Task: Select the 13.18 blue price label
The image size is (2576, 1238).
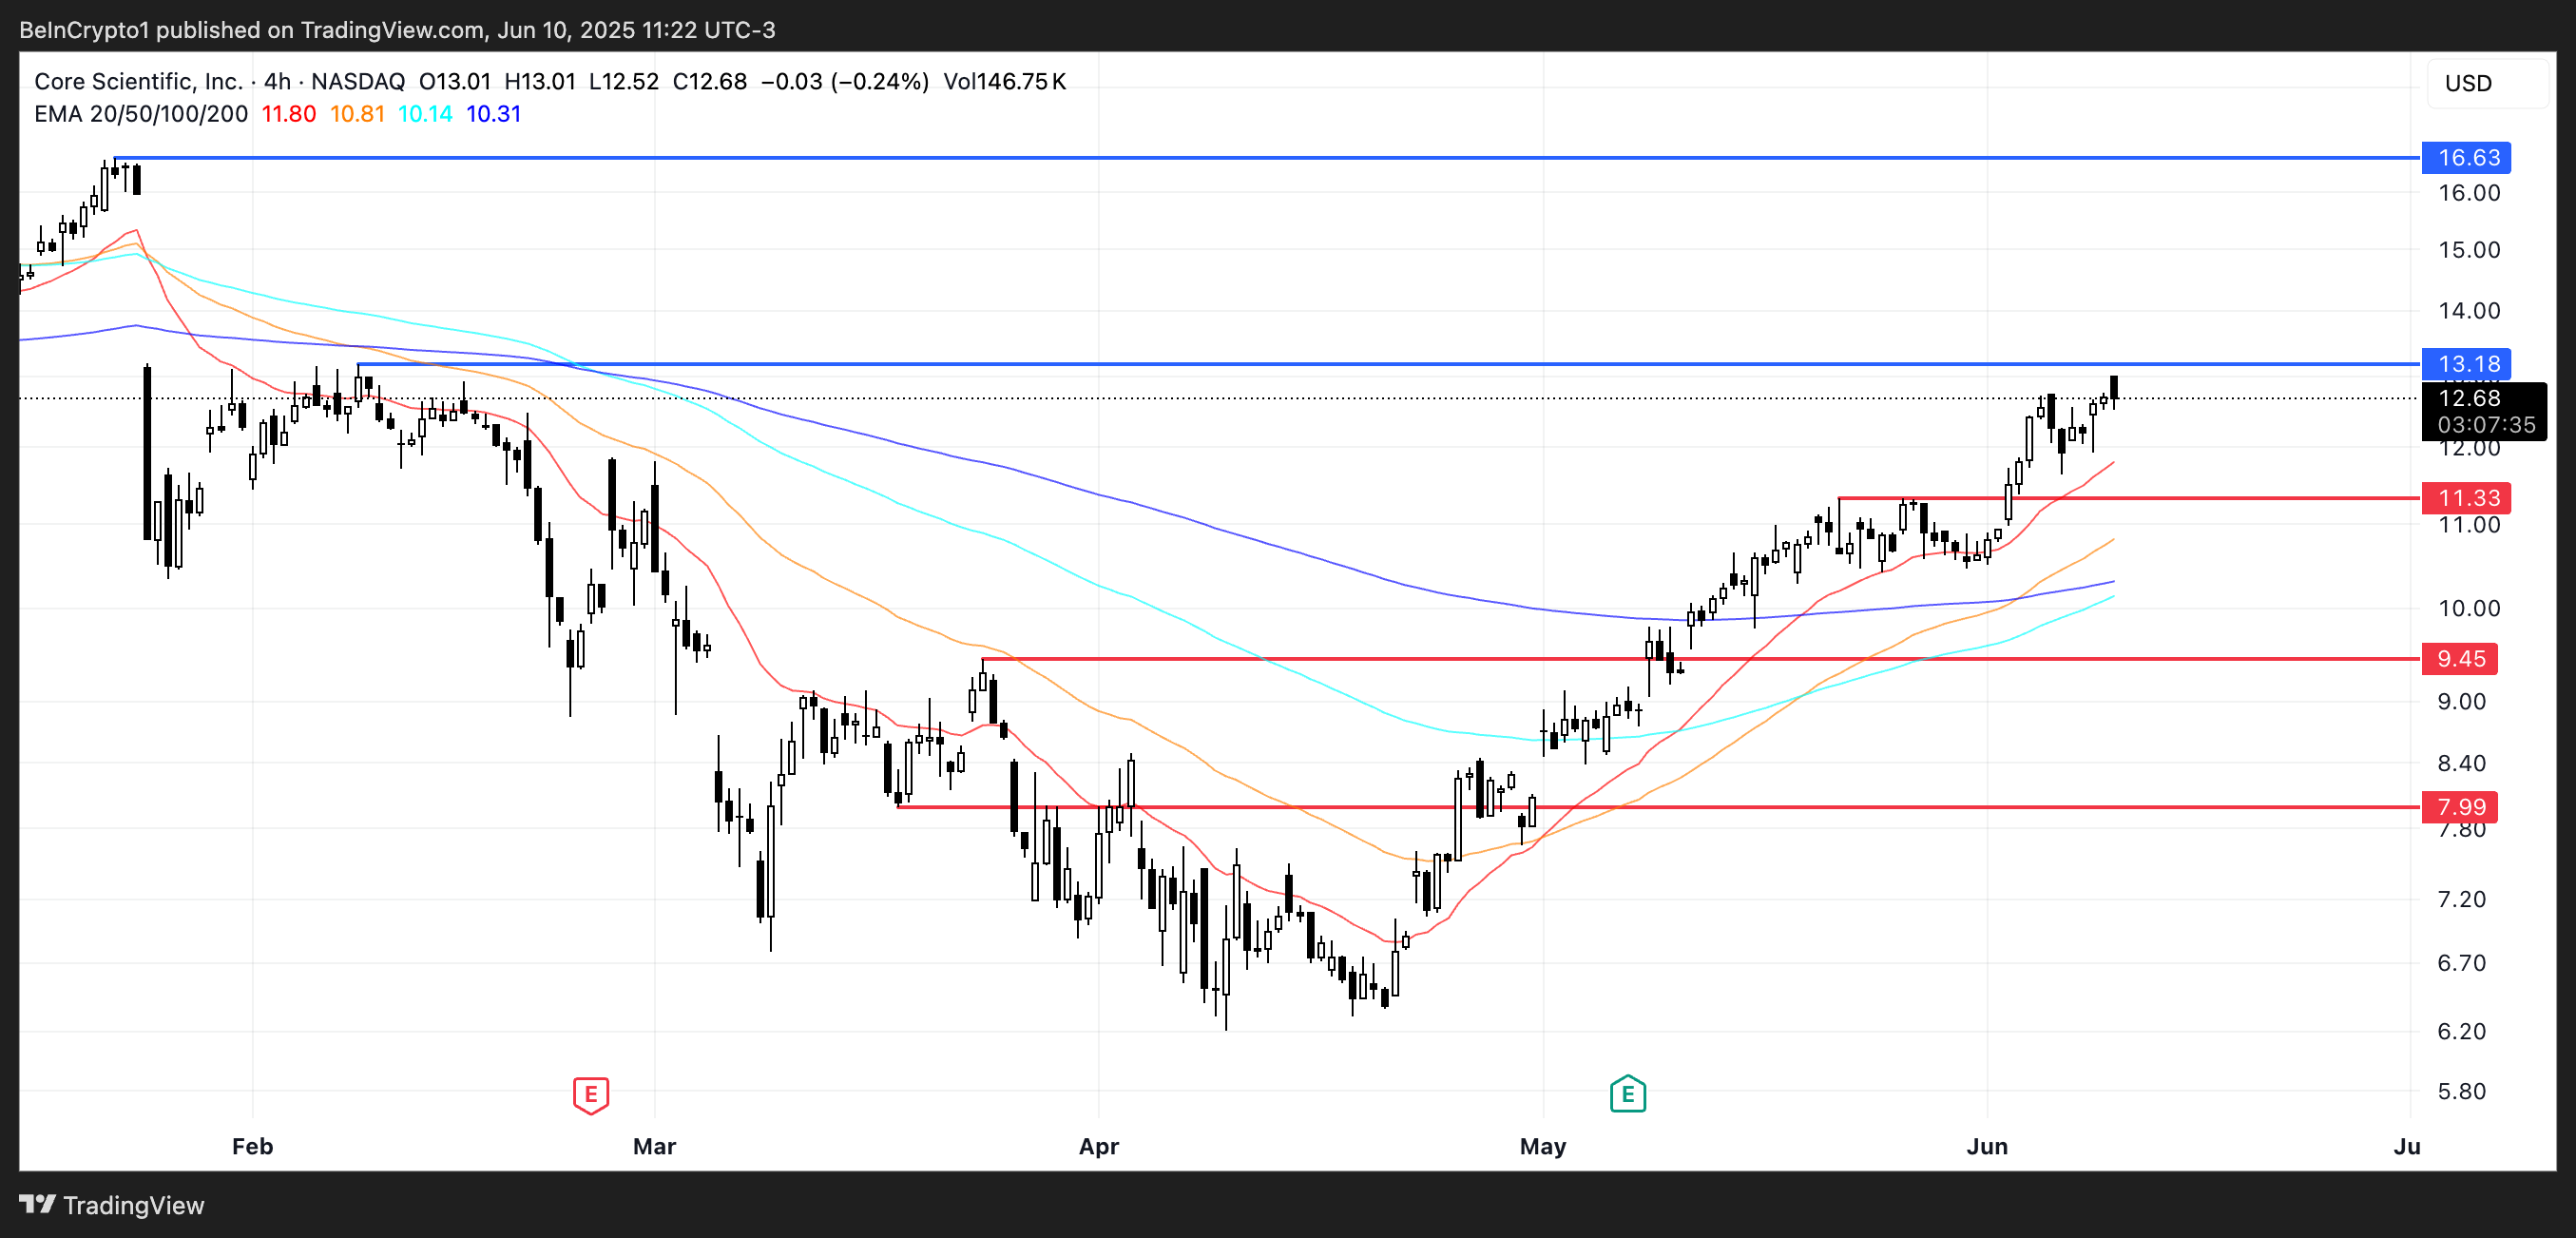Action: click(x=2465, y=364)
